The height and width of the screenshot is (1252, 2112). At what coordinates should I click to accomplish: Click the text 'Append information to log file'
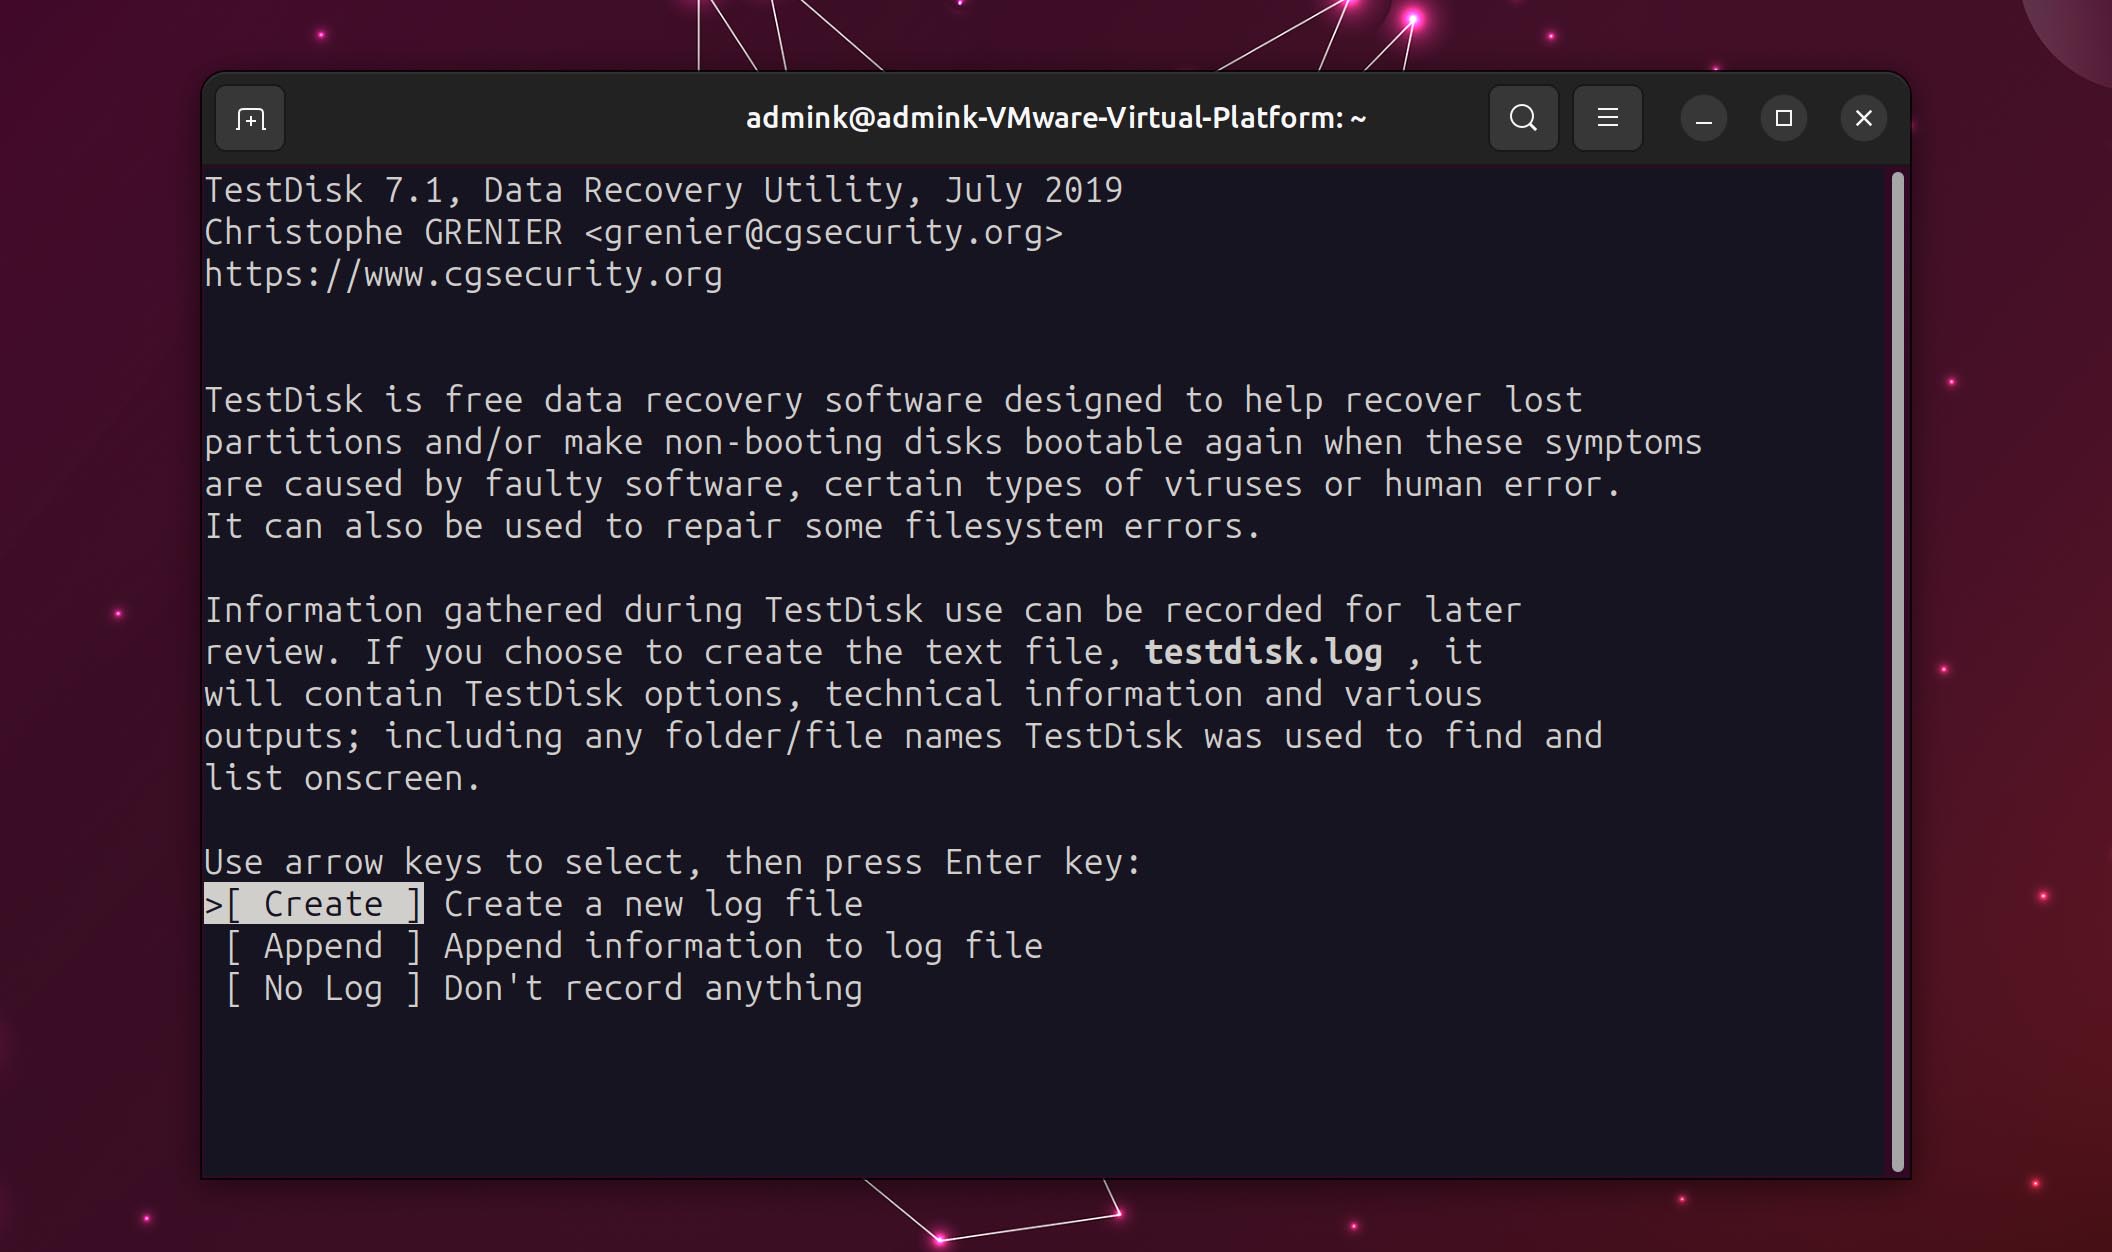pos(743,946)
